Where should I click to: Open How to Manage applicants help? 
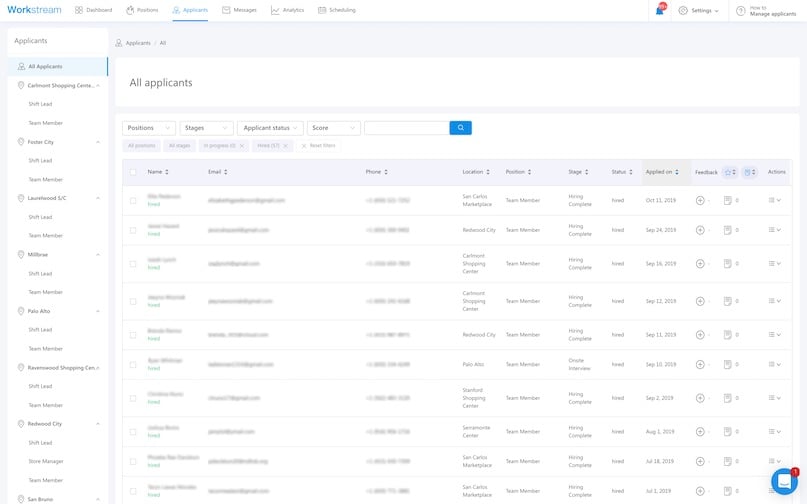(765, 10)
